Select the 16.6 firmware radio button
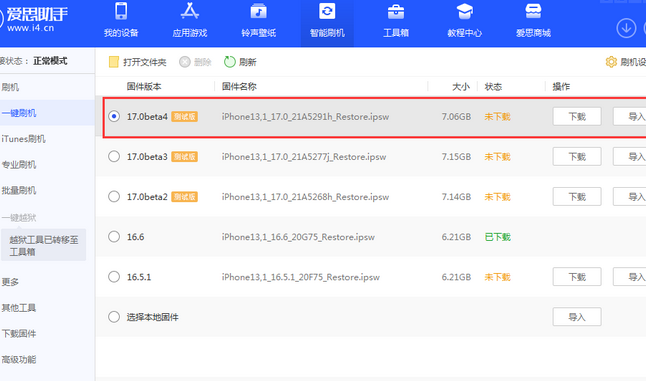This screenshot has height=381, width=646. 114,237
